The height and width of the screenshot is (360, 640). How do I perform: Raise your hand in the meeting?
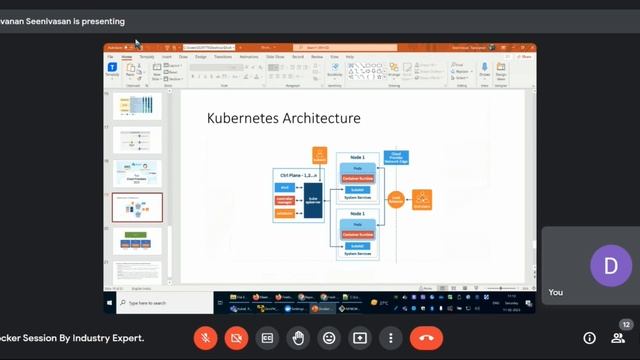[298, 338]
